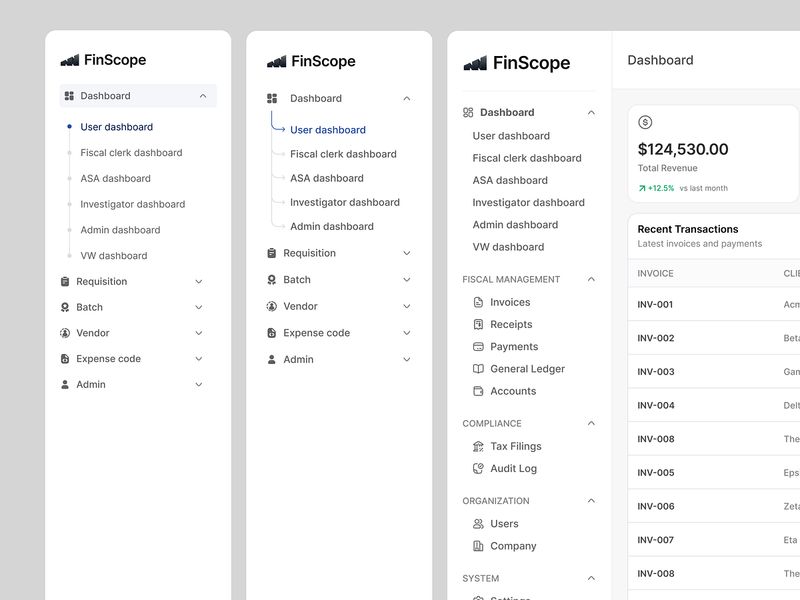Click Vendor icon in middle sidebar
This screenshot has height=600, width=800.
[x=271, y=306]
